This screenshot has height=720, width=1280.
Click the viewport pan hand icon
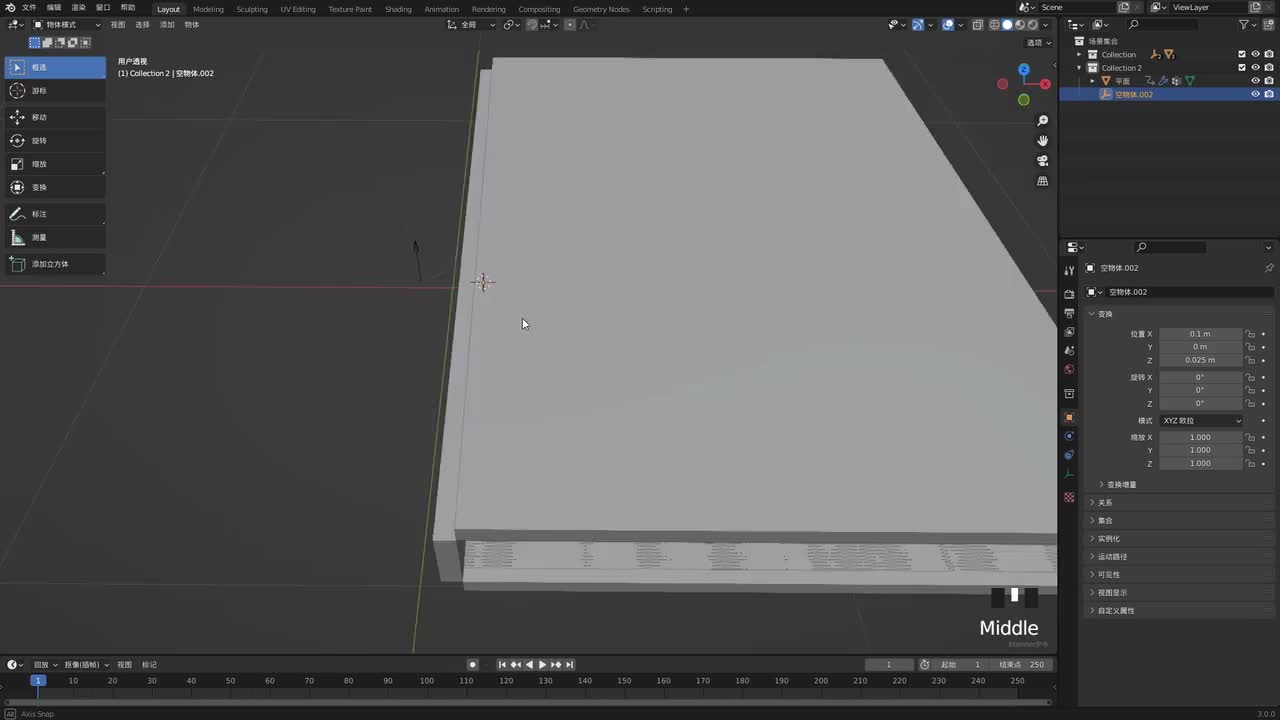[1043, 141]
